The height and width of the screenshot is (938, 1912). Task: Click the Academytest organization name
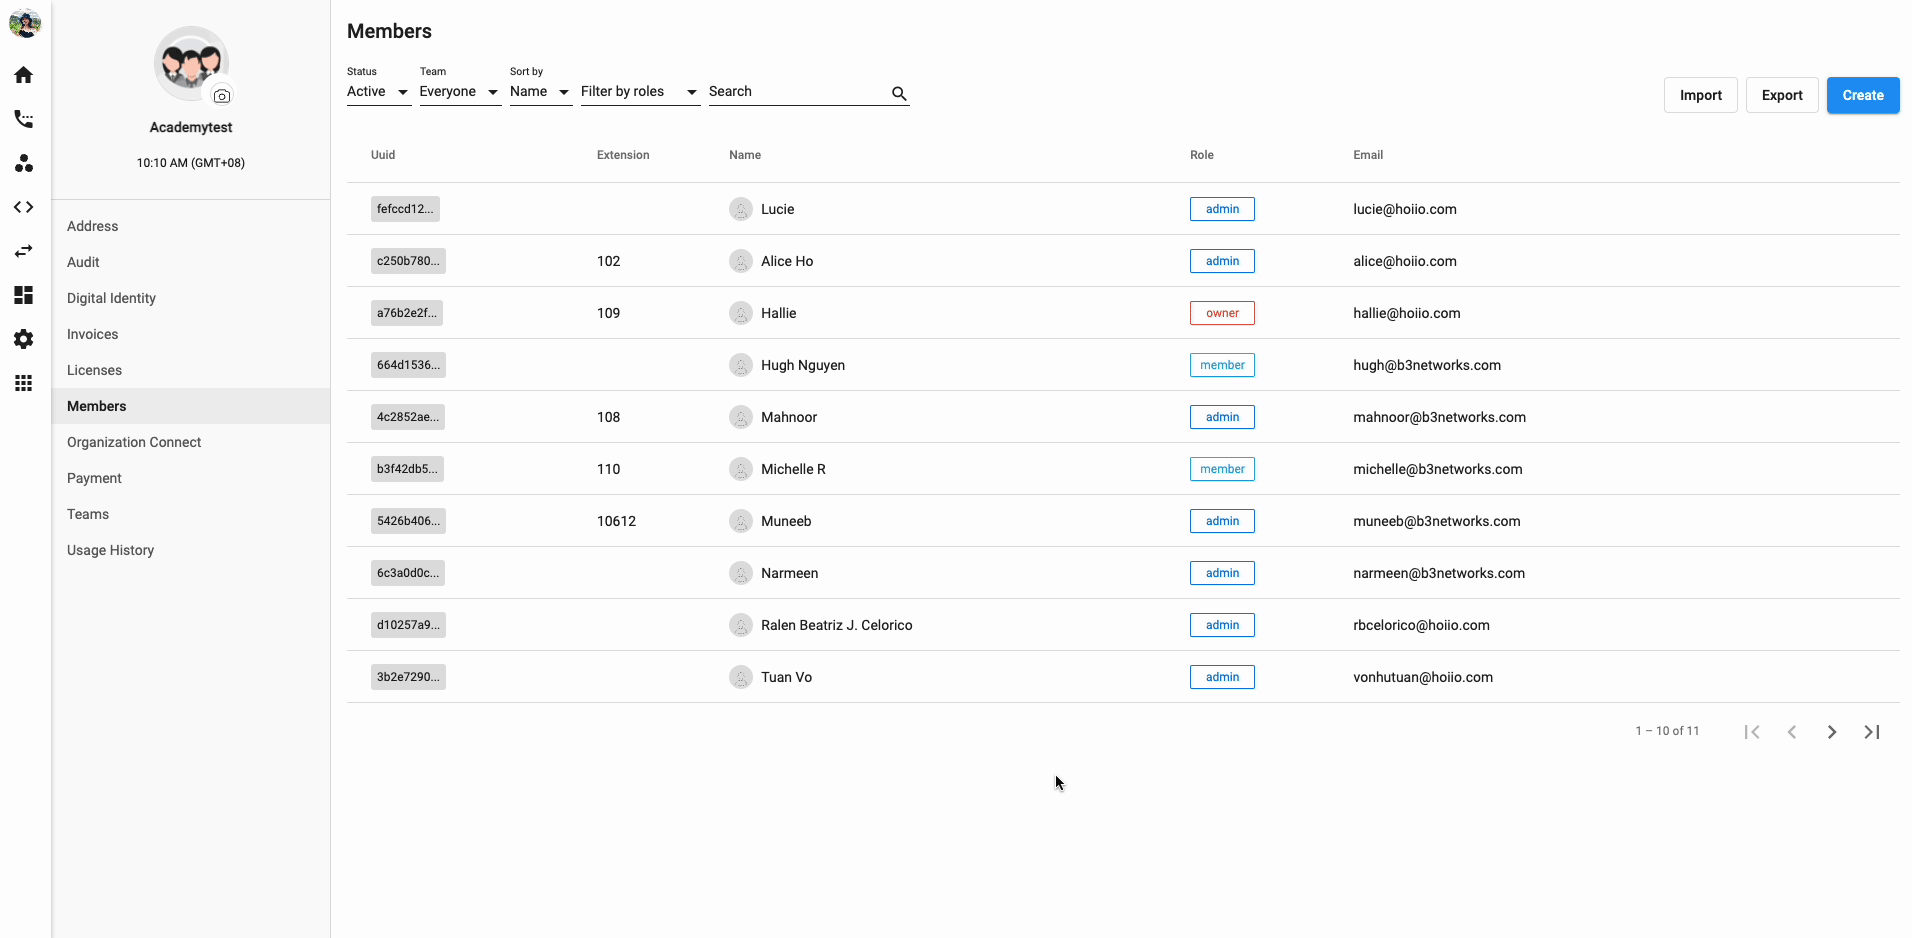click(191, 127)
